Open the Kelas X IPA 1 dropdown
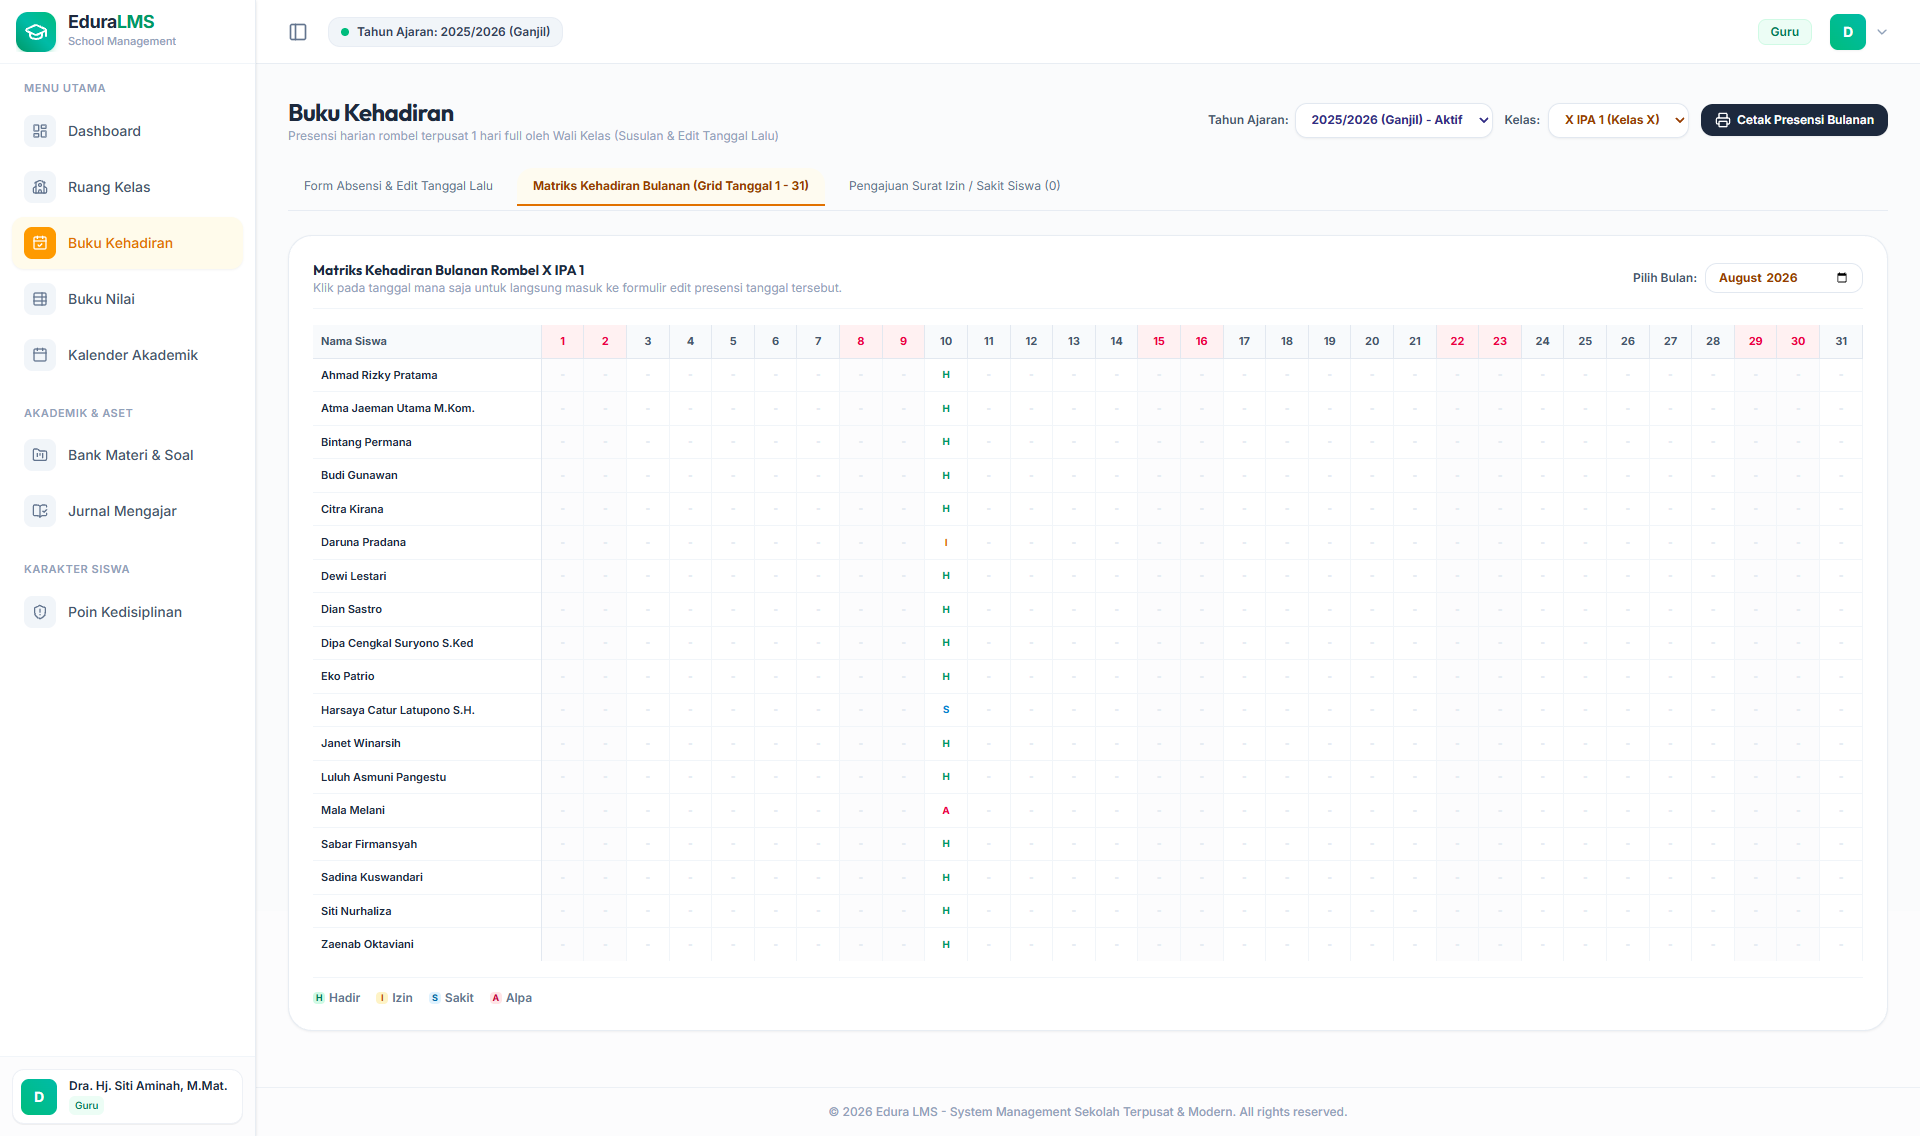Image resolution: width=1920 pixels, height=1136 pixels. point(1619,120)
